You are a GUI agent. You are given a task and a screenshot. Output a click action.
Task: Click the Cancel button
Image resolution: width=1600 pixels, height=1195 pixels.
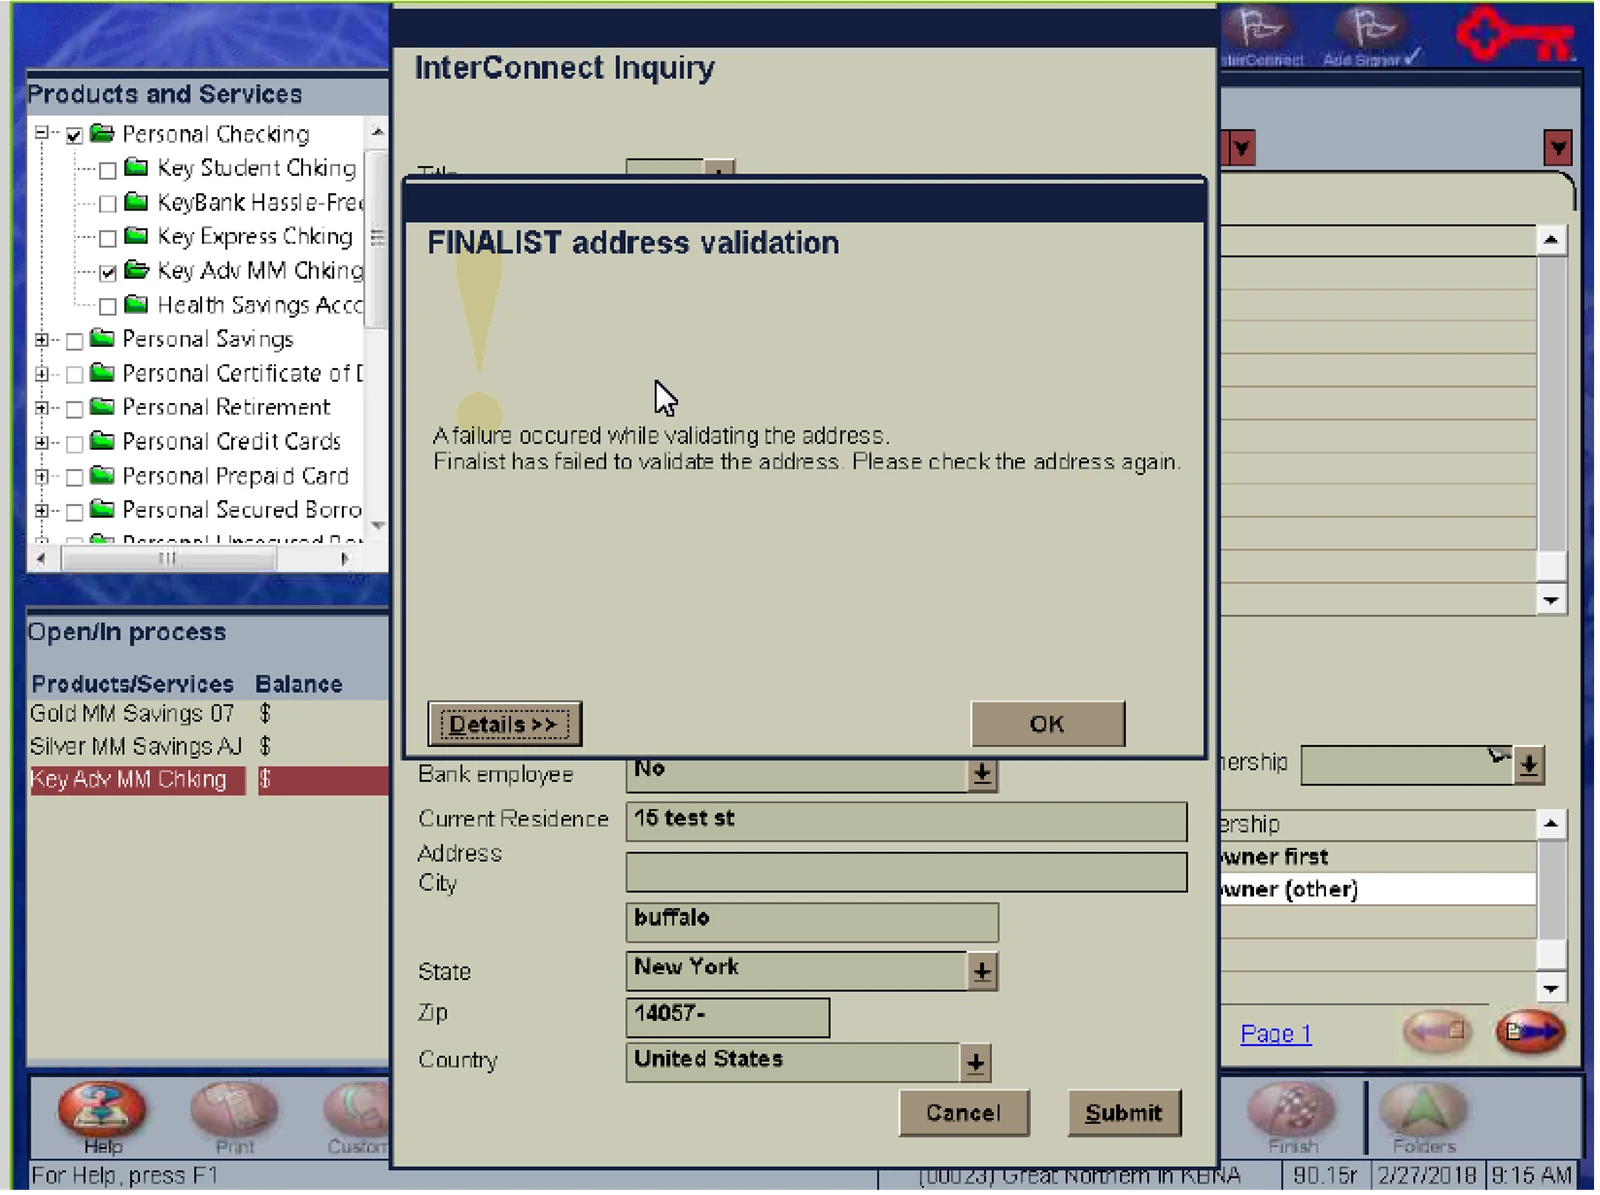click(x=964, y=1113)
